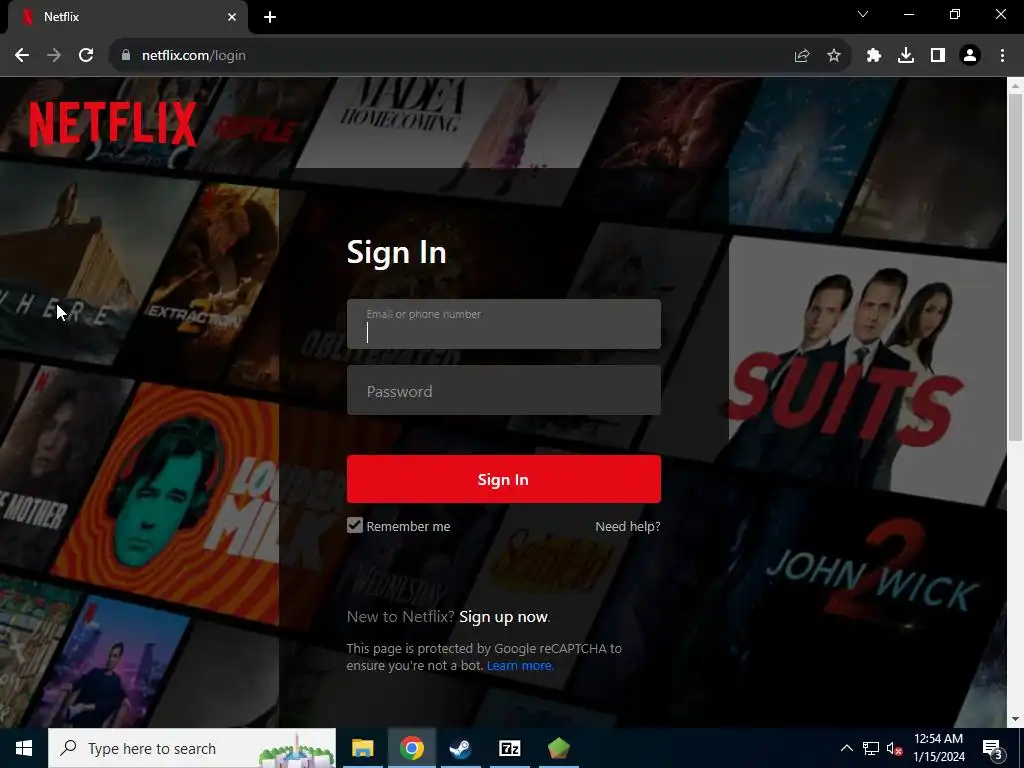
Task: Open 7-Zip from the taskbar
Action: 509,748
